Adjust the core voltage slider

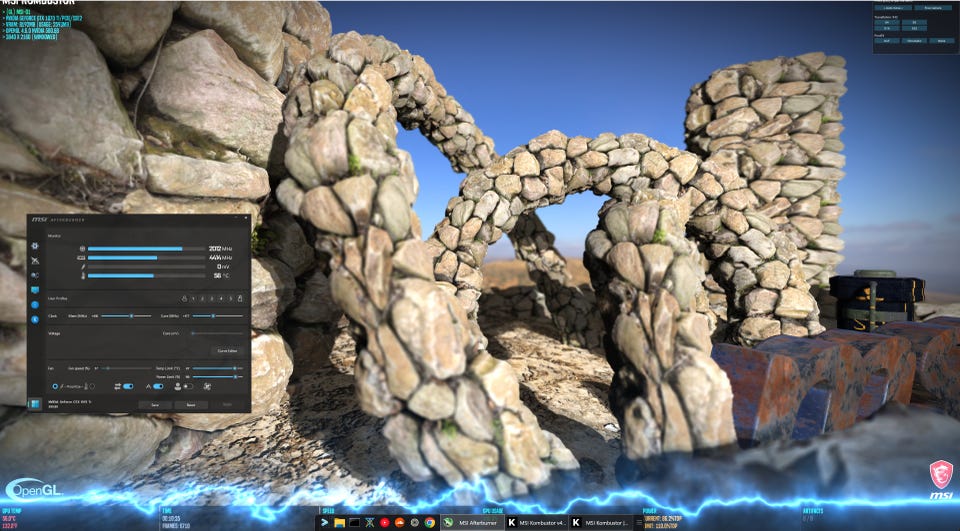tap(217, 334)
